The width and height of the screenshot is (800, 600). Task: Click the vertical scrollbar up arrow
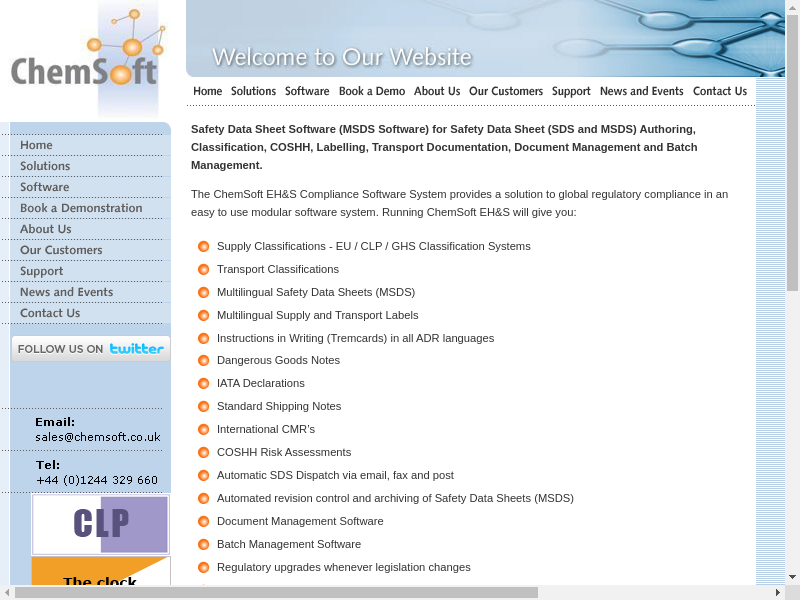coord(792,8)
